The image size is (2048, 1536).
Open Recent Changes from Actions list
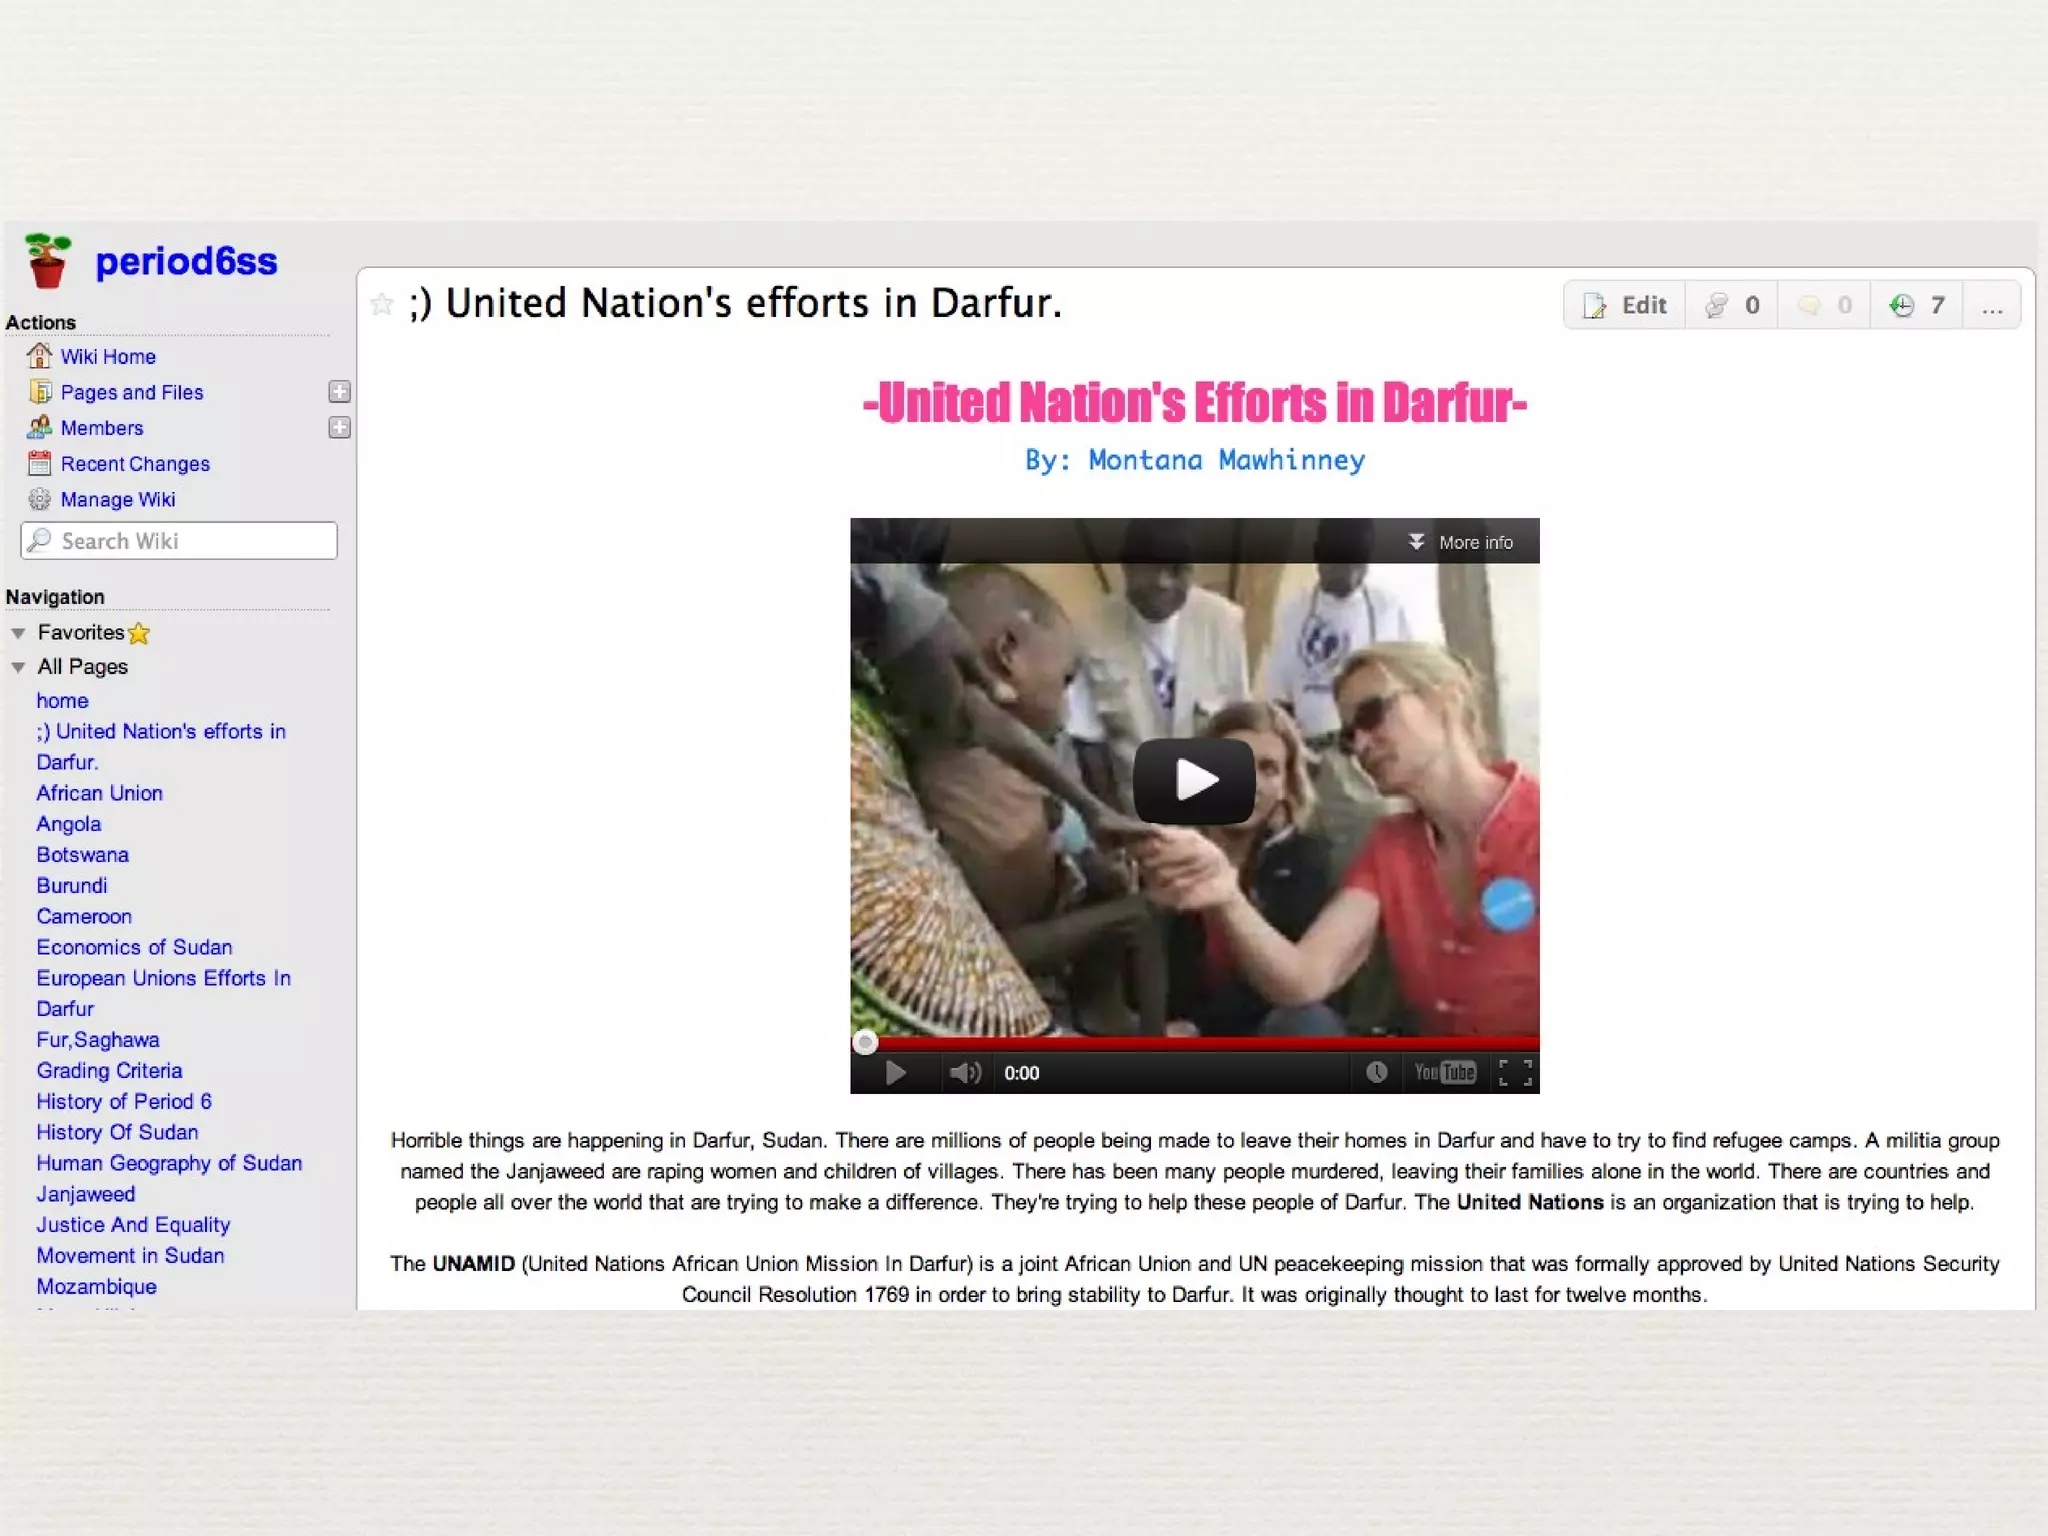coord(135,464)
